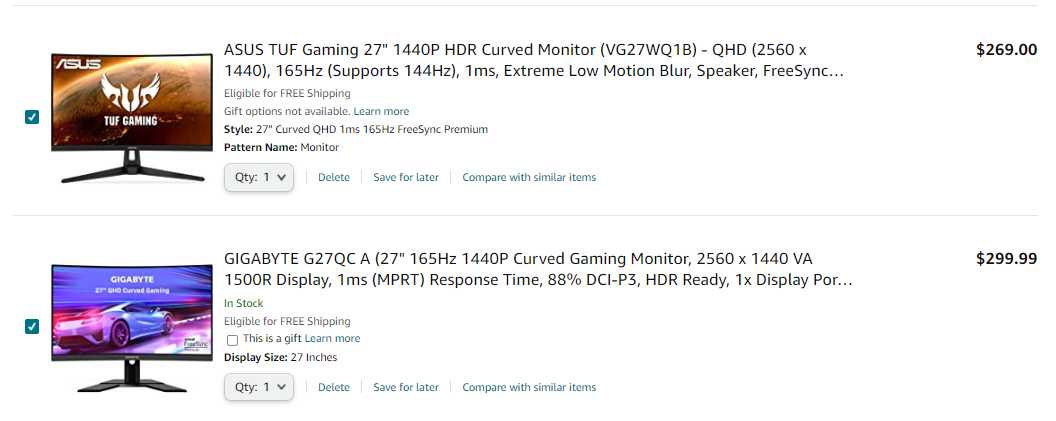The height and width of the screenshot is (421, 1056).
Task: Save the GIGABYTE monitor for later
Action: pyautogui.click(x=406, y=387)
